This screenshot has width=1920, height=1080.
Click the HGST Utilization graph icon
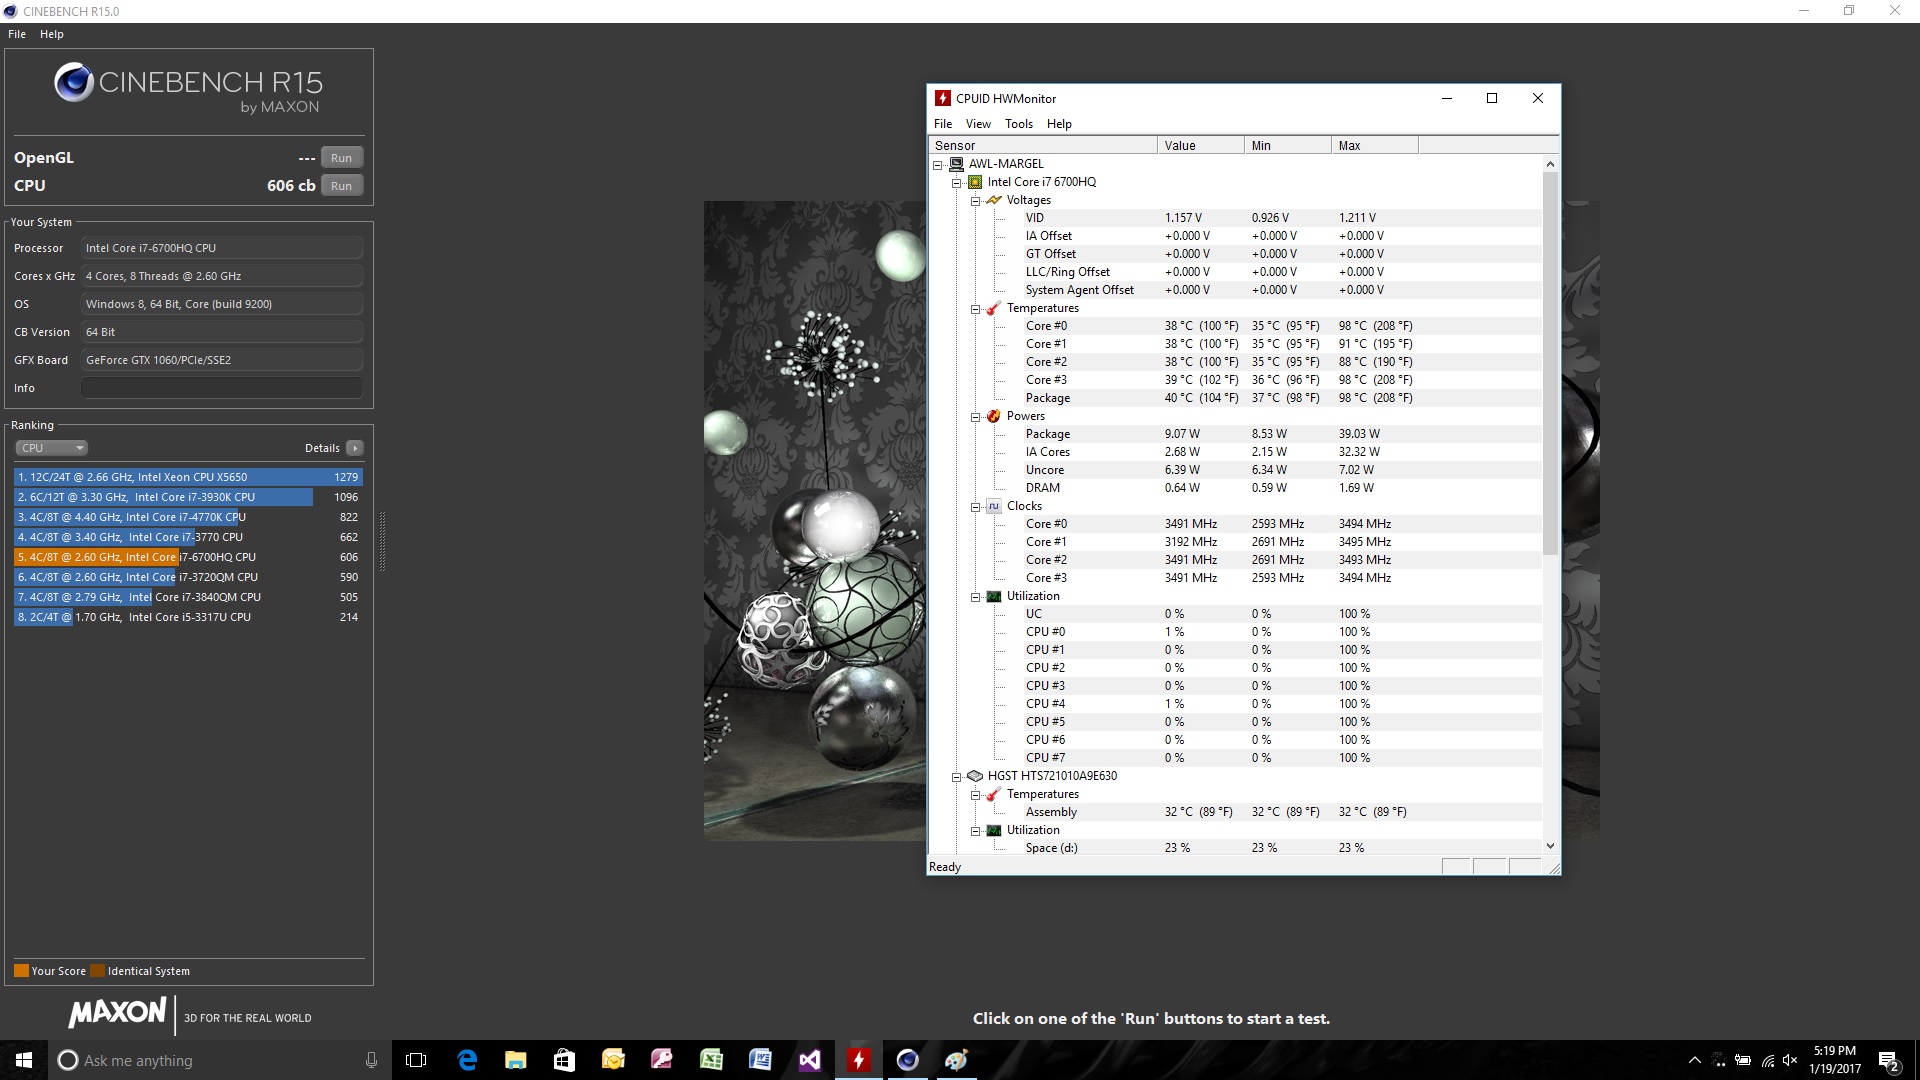[994, 830]
